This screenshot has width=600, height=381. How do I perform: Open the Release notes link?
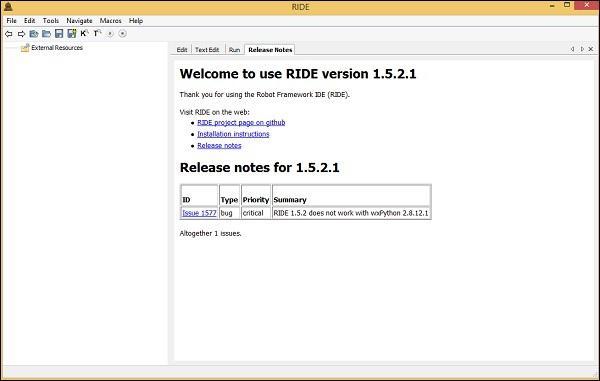coord(219,145)
